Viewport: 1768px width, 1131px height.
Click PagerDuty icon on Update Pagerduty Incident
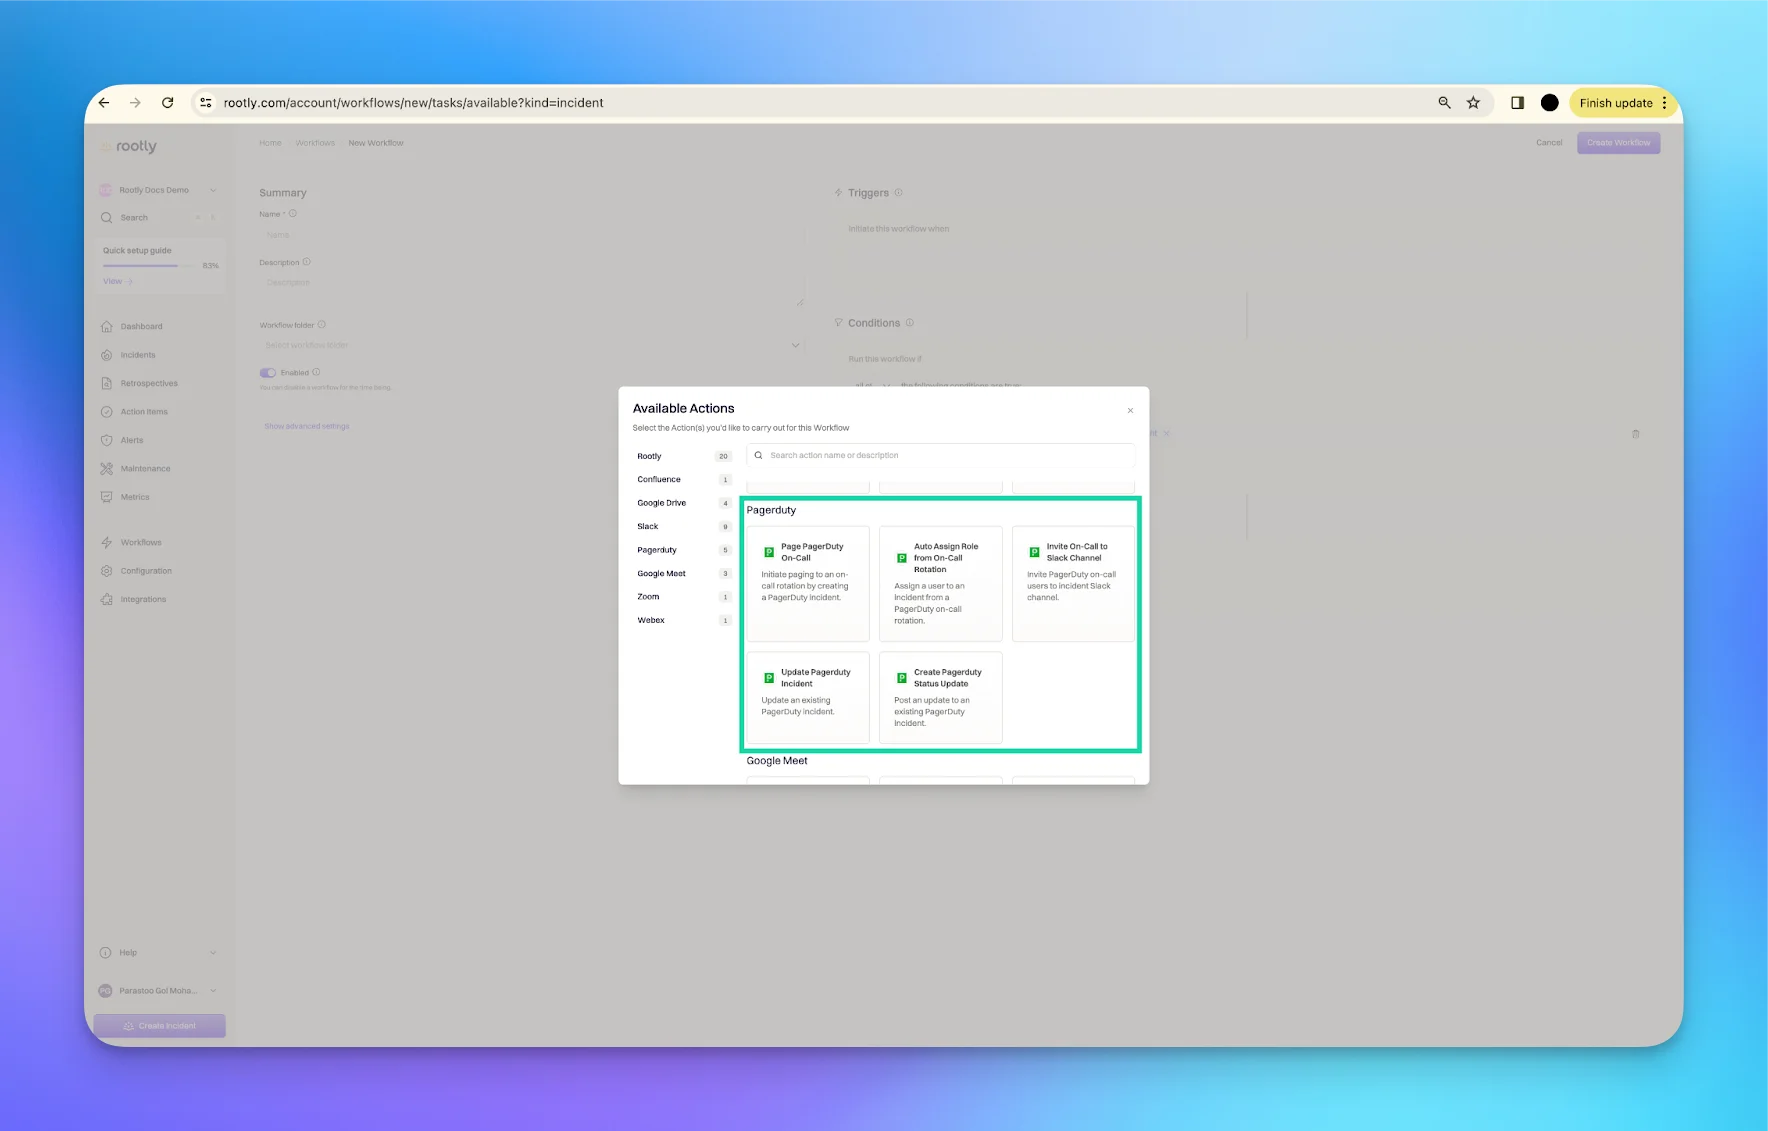[x=769, y=678]
